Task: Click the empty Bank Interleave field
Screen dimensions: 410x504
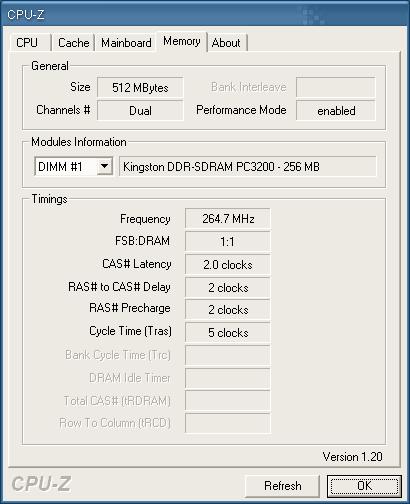Action: [336, 87]
